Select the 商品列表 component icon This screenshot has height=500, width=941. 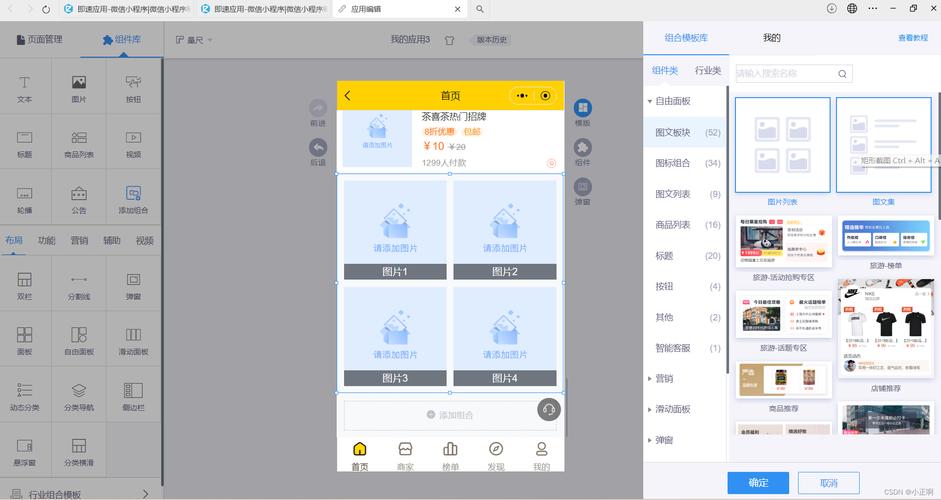(79, 138)
